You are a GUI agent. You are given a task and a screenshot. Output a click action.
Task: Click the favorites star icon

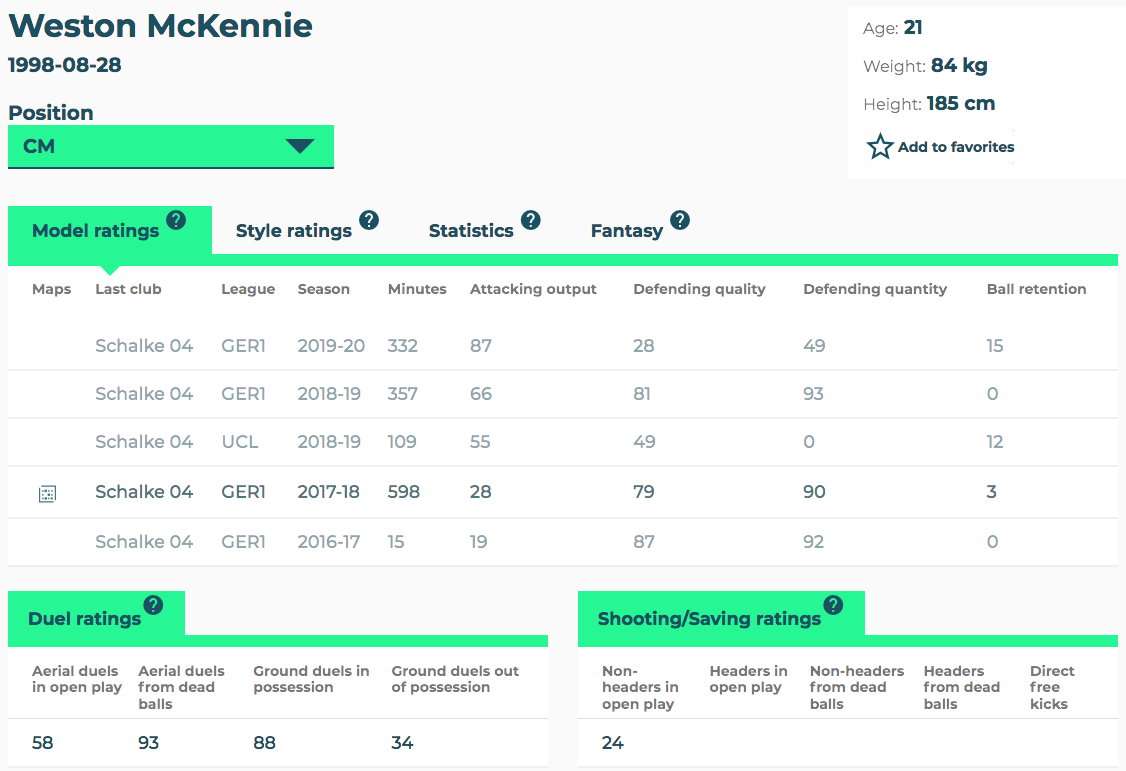pyautogui.click(x=879, y=146)
